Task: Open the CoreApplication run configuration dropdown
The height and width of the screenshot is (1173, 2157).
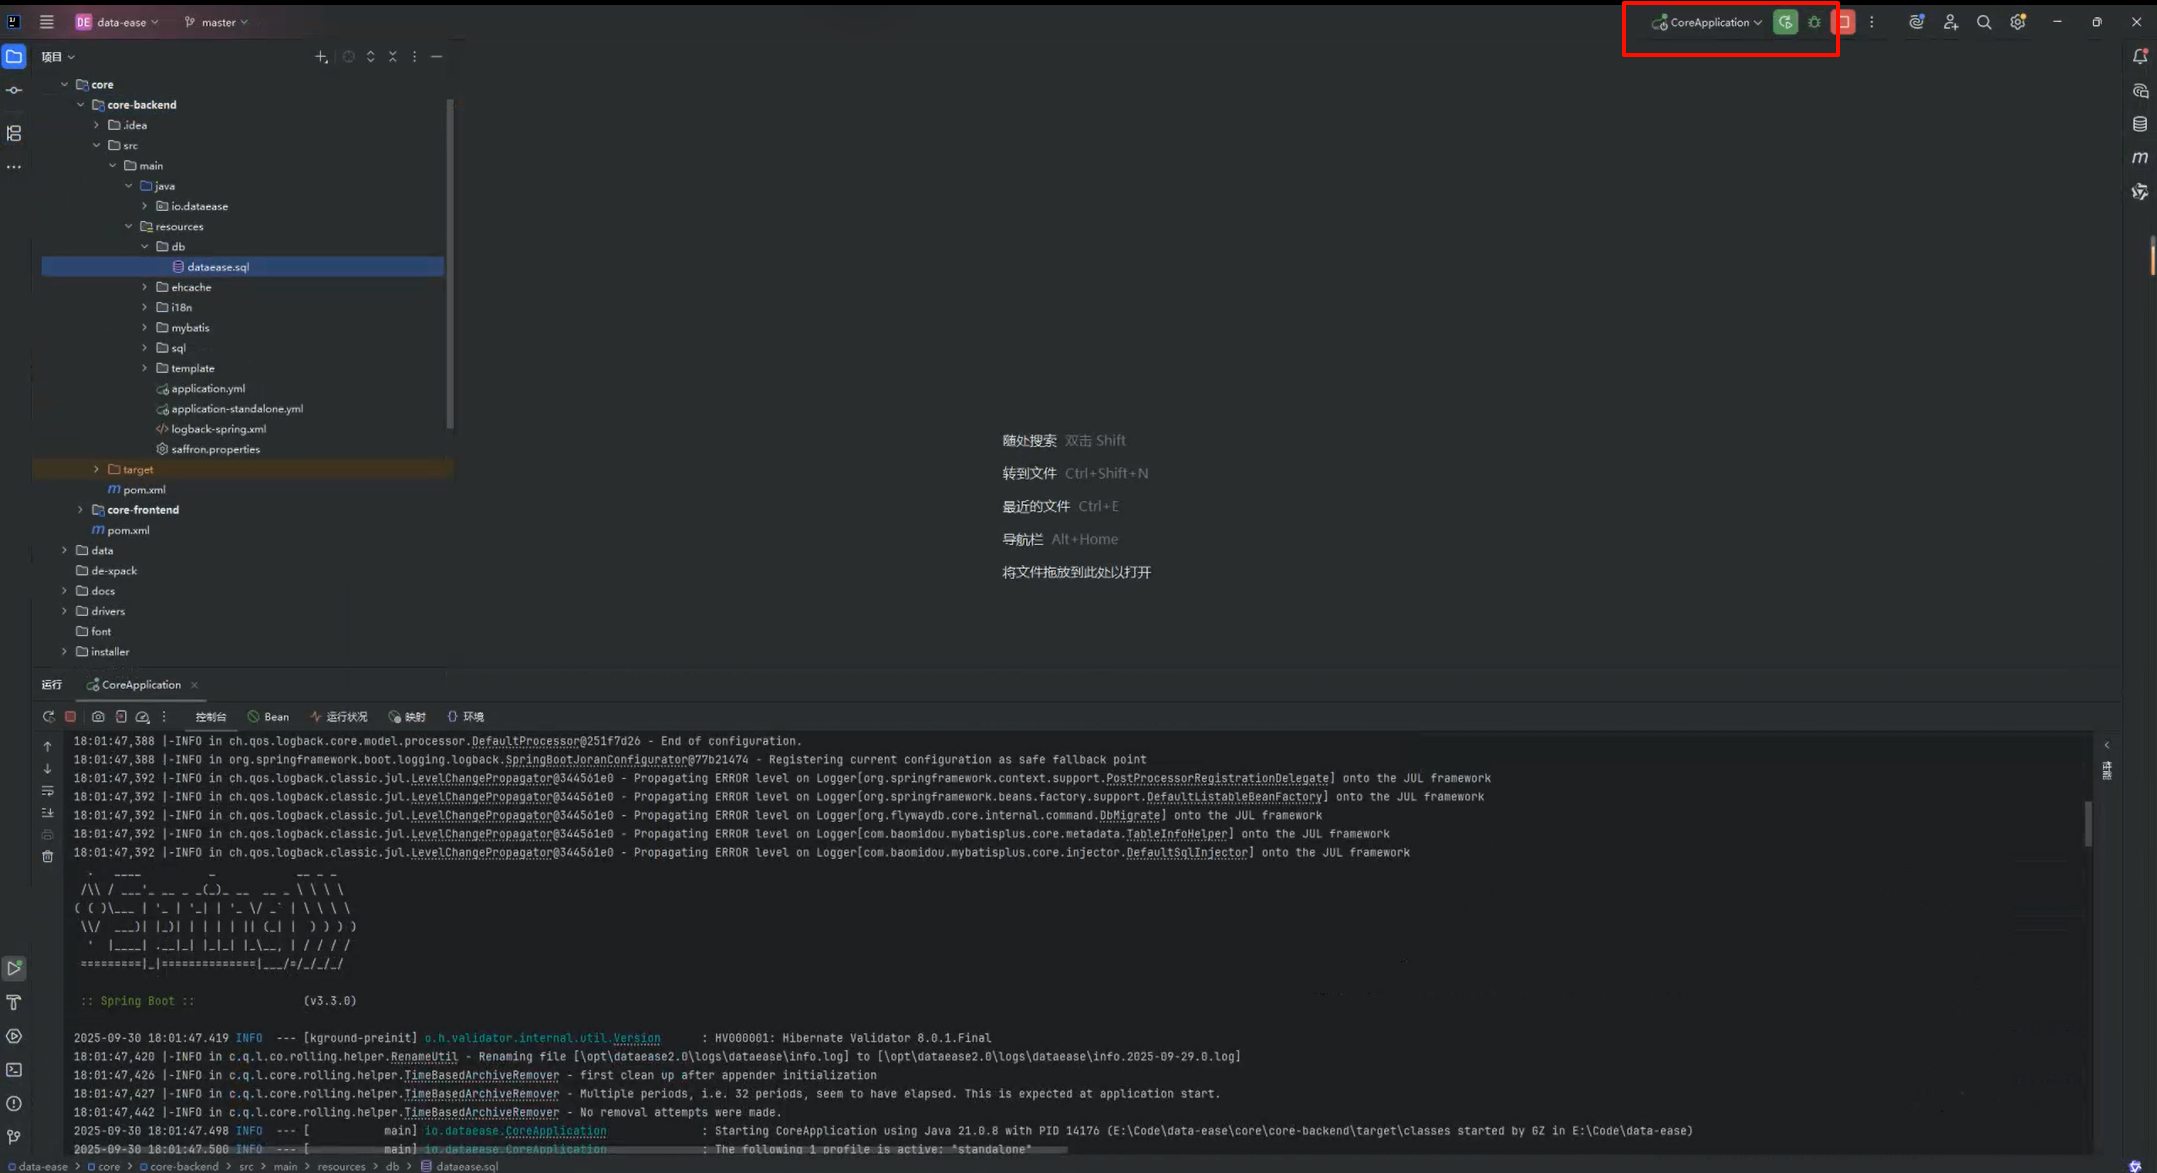Action: pyautogui.click(x=1709, y=22)
